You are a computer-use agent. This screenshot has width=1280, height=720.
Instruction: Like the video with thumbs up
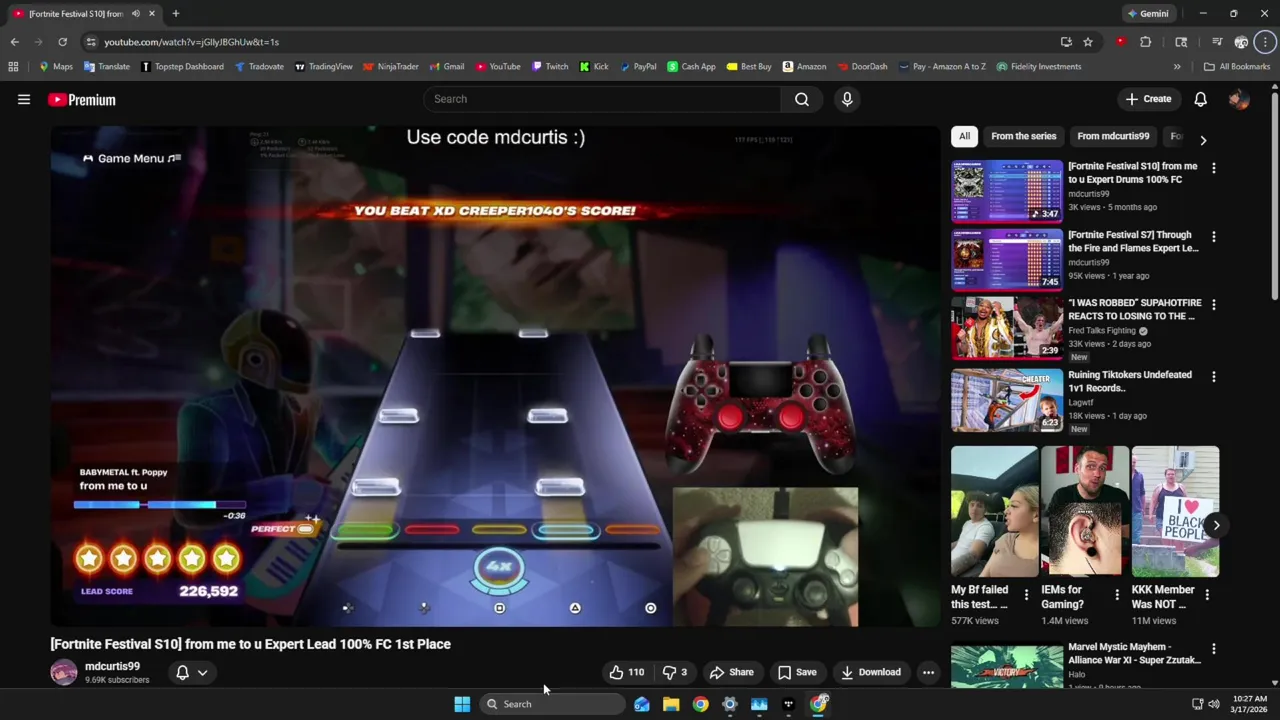pyautogui.click(x=626, y=672)
